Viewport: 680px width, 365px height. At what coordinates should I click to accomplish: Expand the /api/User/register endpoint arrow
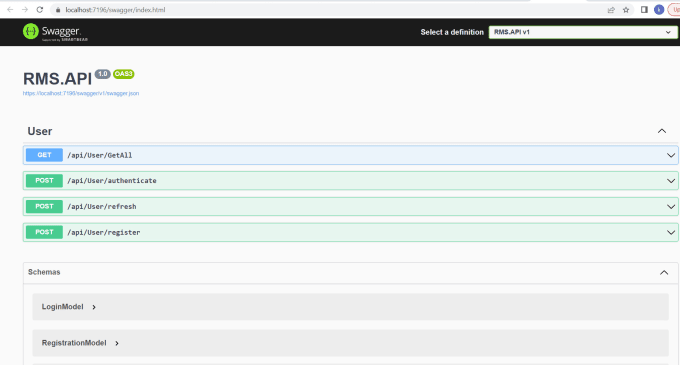[670, 232]
